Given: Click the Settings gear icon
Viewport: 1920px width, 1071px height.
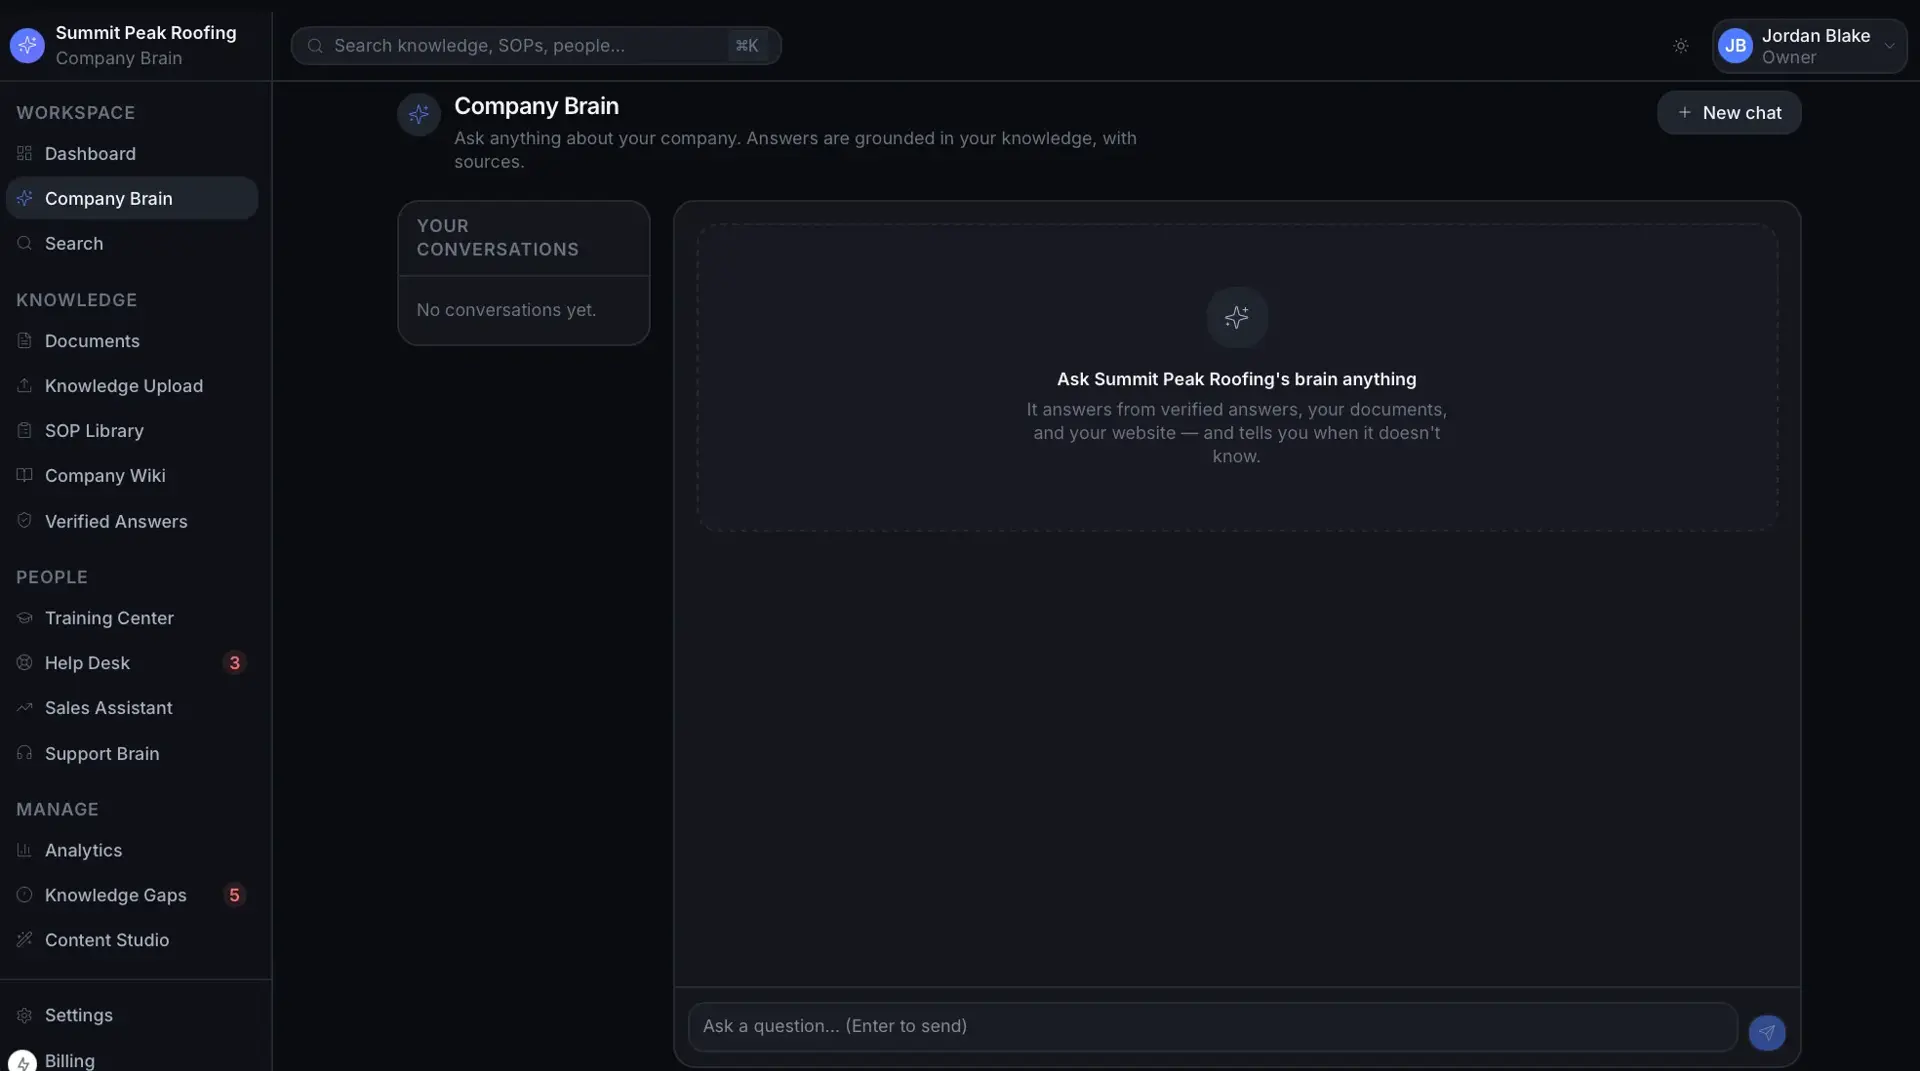Looking at the screenshot, I should click(x=25, y=1015).
